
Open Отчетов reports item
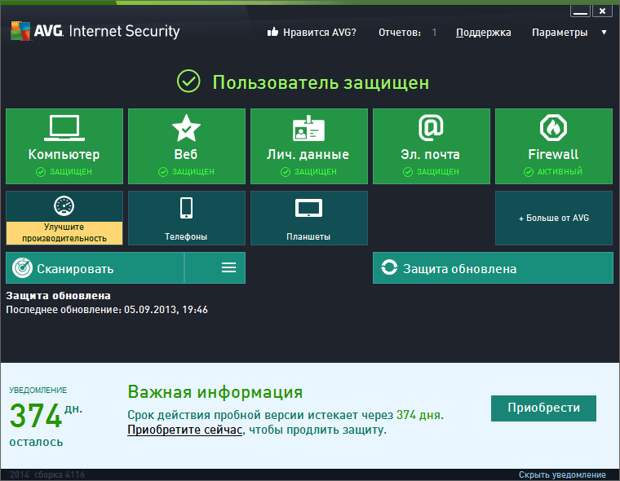point(407,32)
